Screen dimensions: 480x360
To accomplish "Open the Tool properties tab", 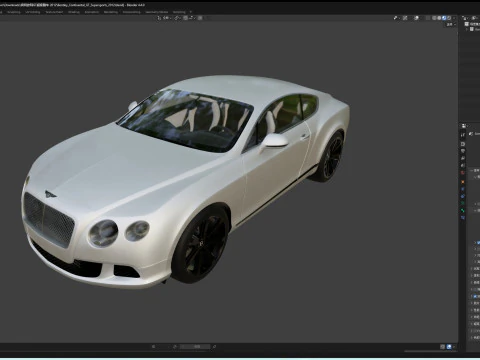I will point(463,135).
